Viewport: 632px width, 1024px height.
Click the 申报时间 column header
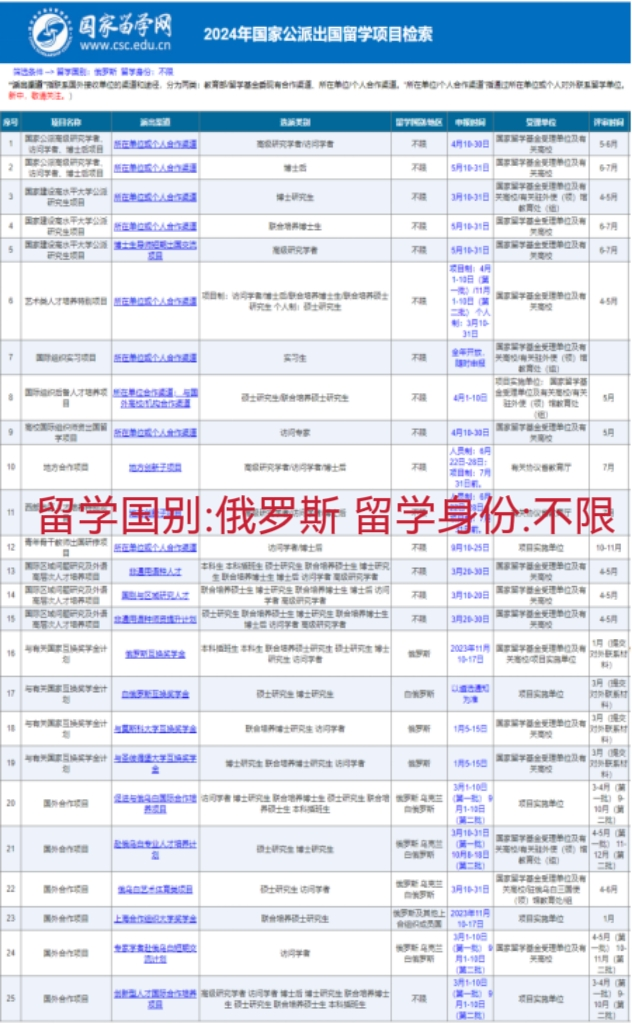point(470,122)
